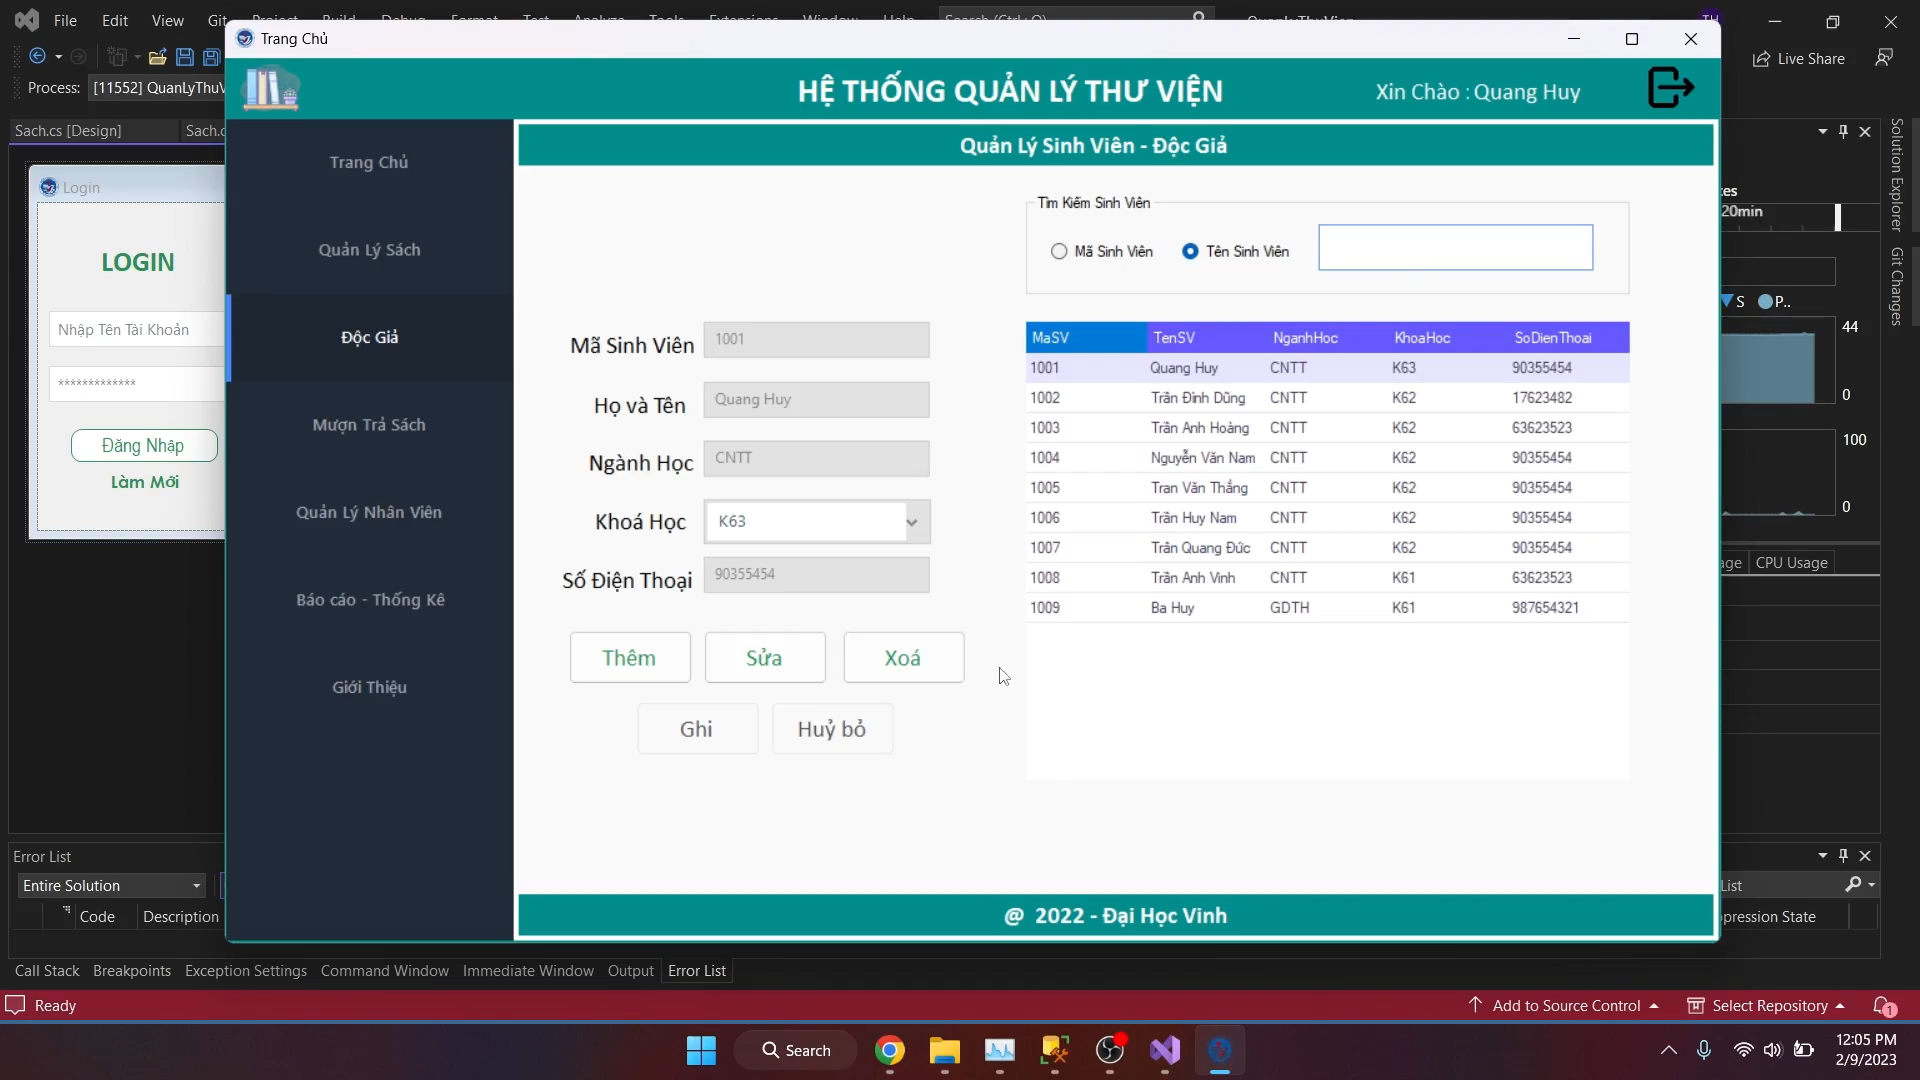
Task: Click TenSV column header
Action: tap(1206, 338)
